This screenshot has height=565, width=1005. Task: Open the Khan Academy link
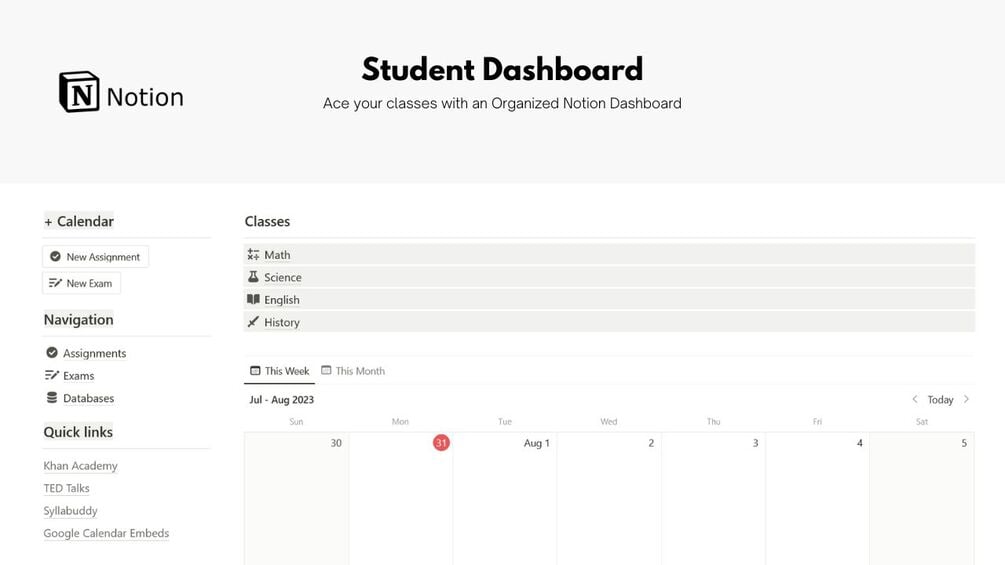pyautogui.click(x=80, y=466)
